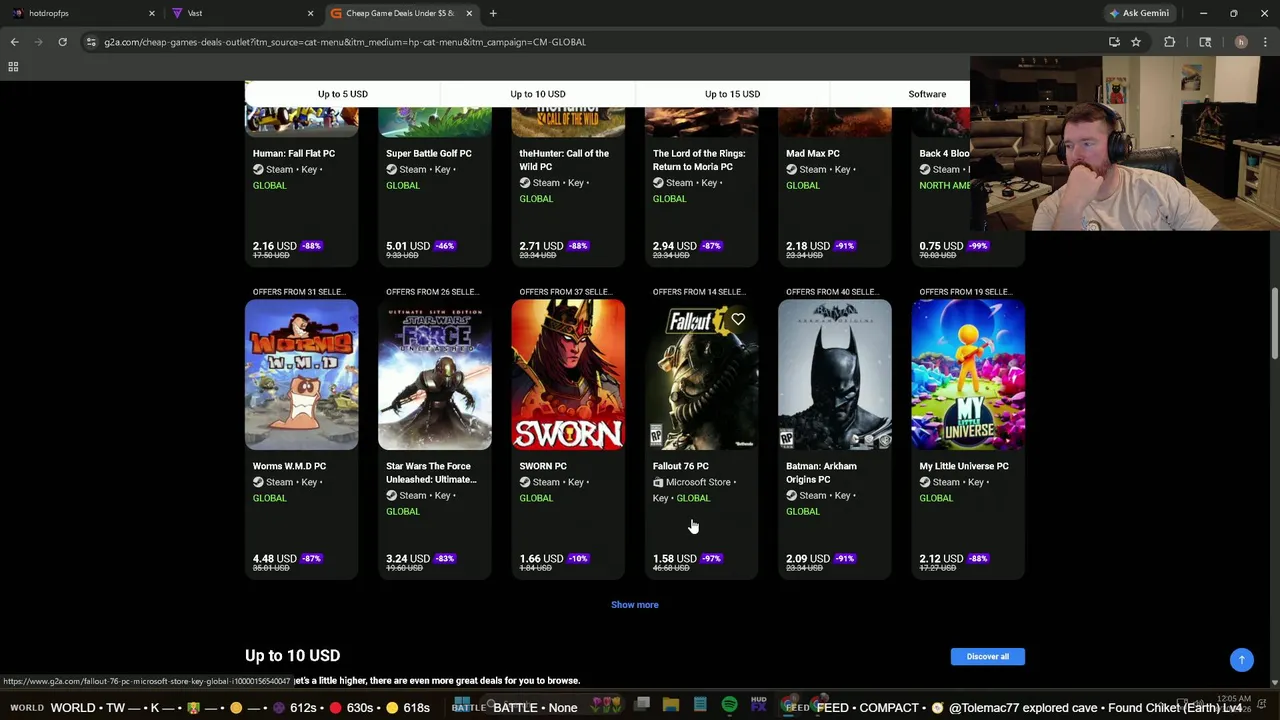Image resolution: width=1280 pixels, height=720 pixels.
Task: Close the Vast tab
Action: click(310, 13)
